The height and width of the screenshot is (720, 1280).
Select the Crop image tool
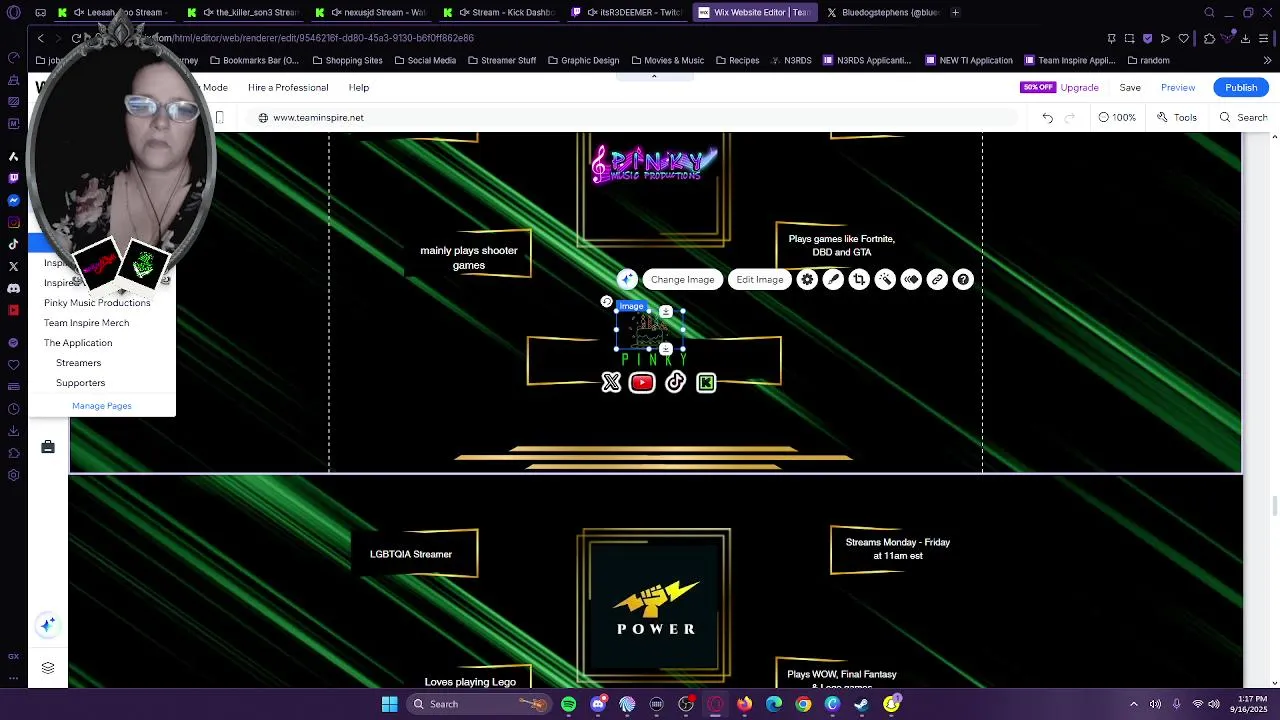[859, 280]
